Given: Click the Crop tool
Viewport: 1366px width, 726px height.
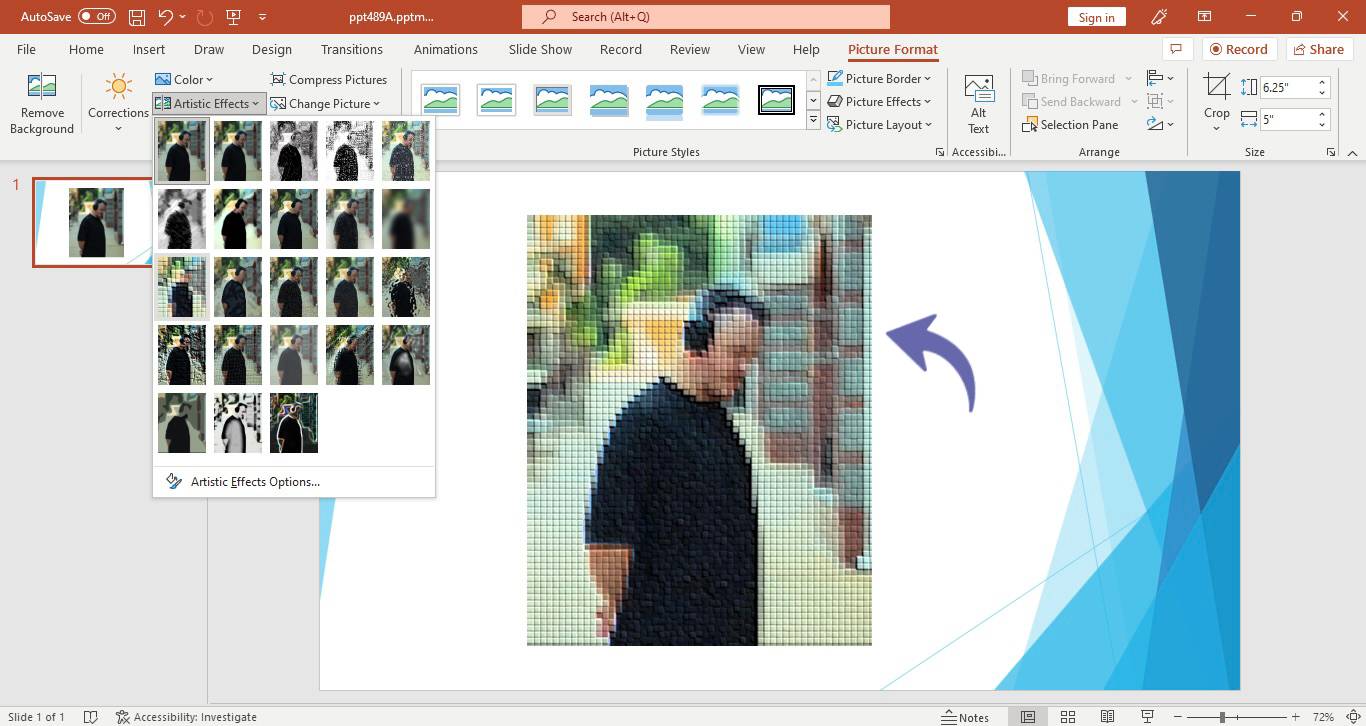Looking at the screenshot, I should (x=1216, y=88).
